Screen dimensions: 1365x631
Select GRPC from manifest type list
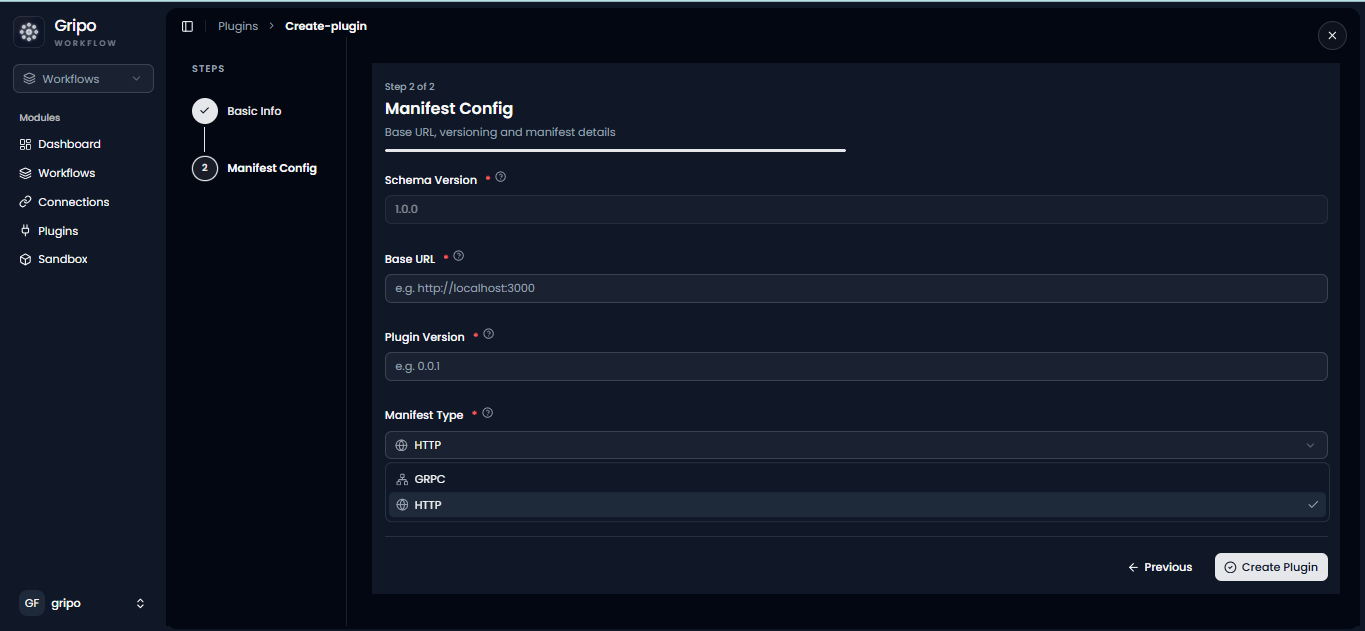(x=857, y=479)
